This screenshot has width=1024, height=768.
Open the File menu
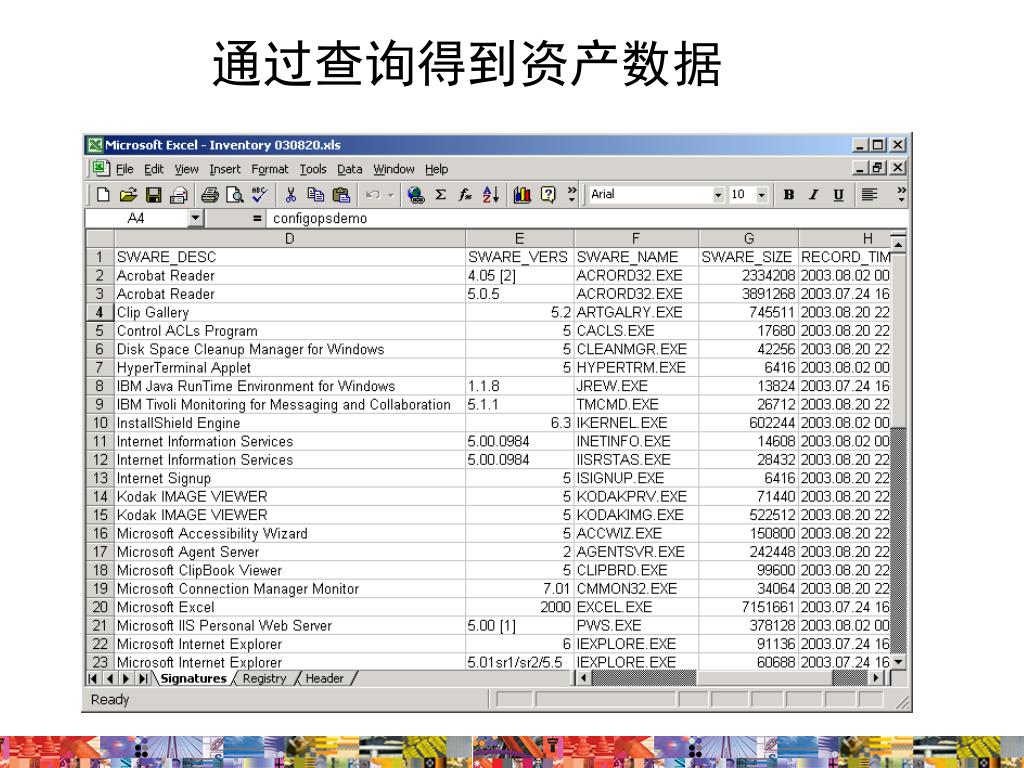[x=125, y=169]
